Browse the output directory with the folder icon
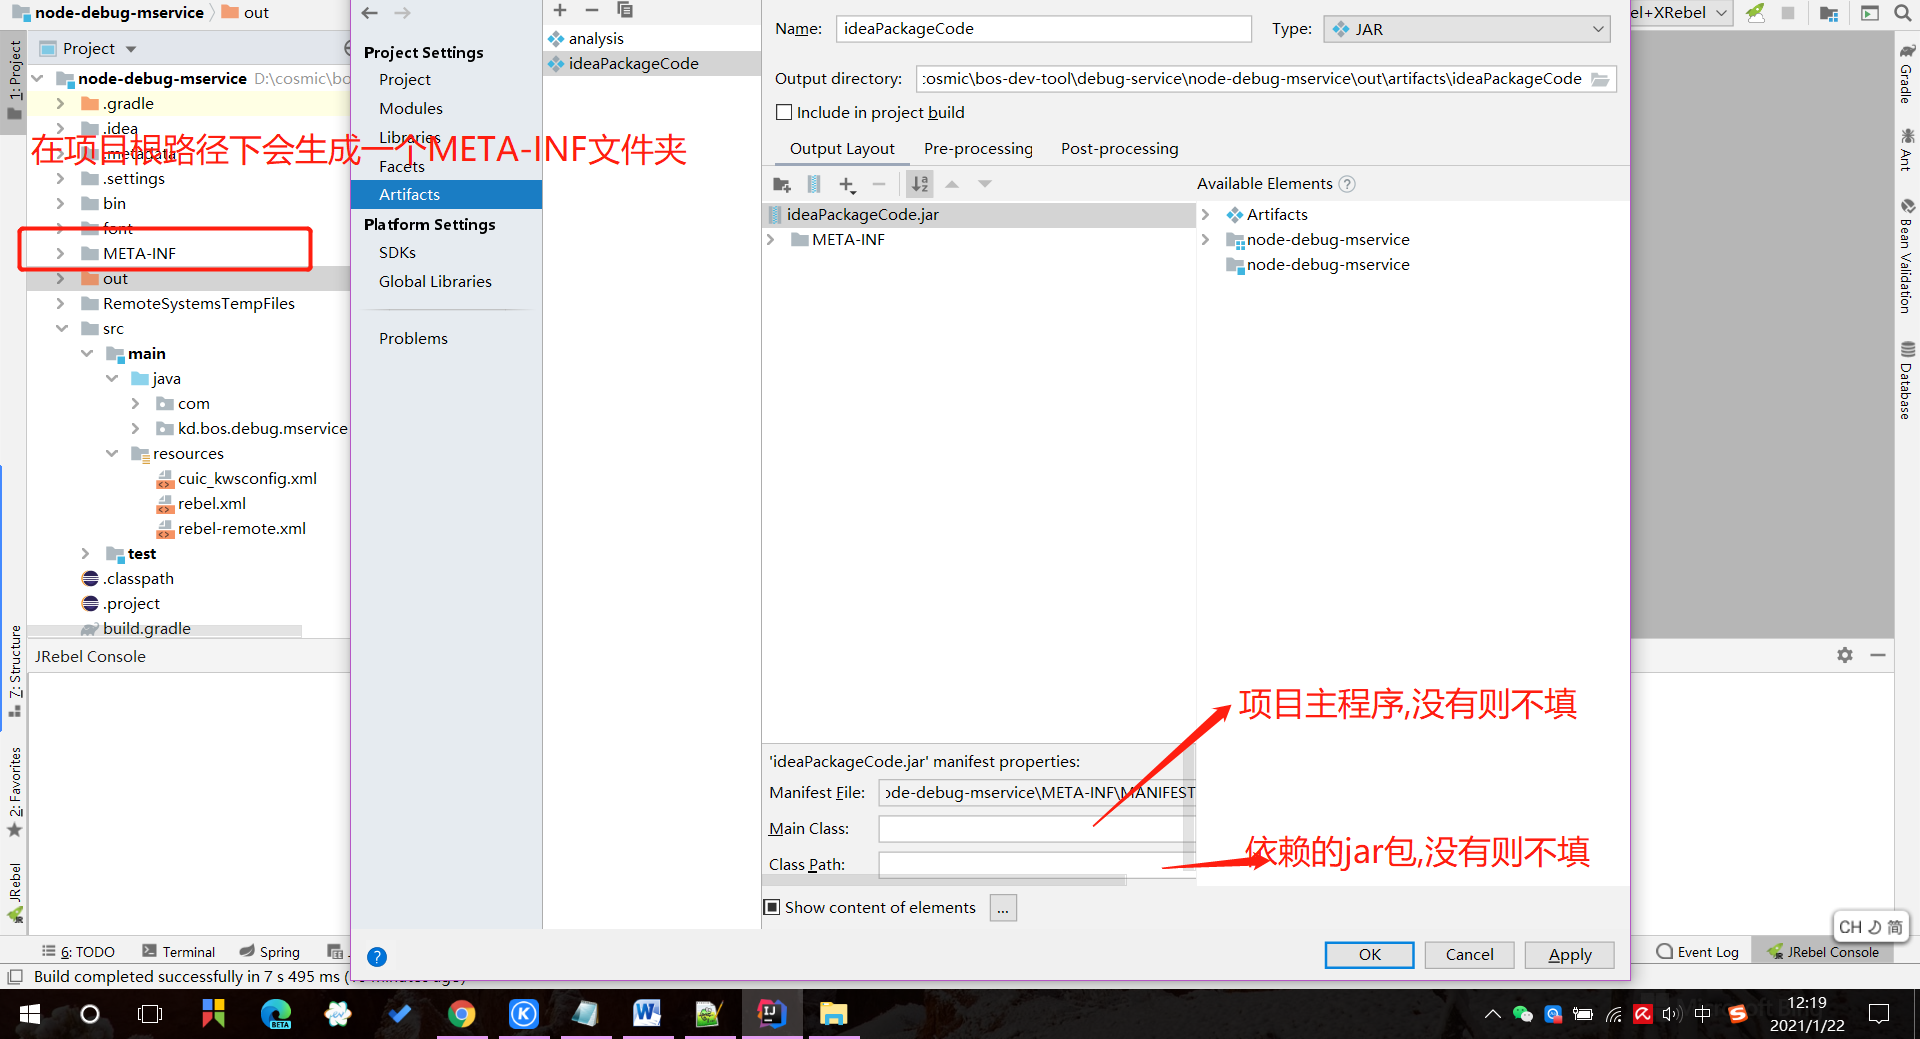 1600,79
